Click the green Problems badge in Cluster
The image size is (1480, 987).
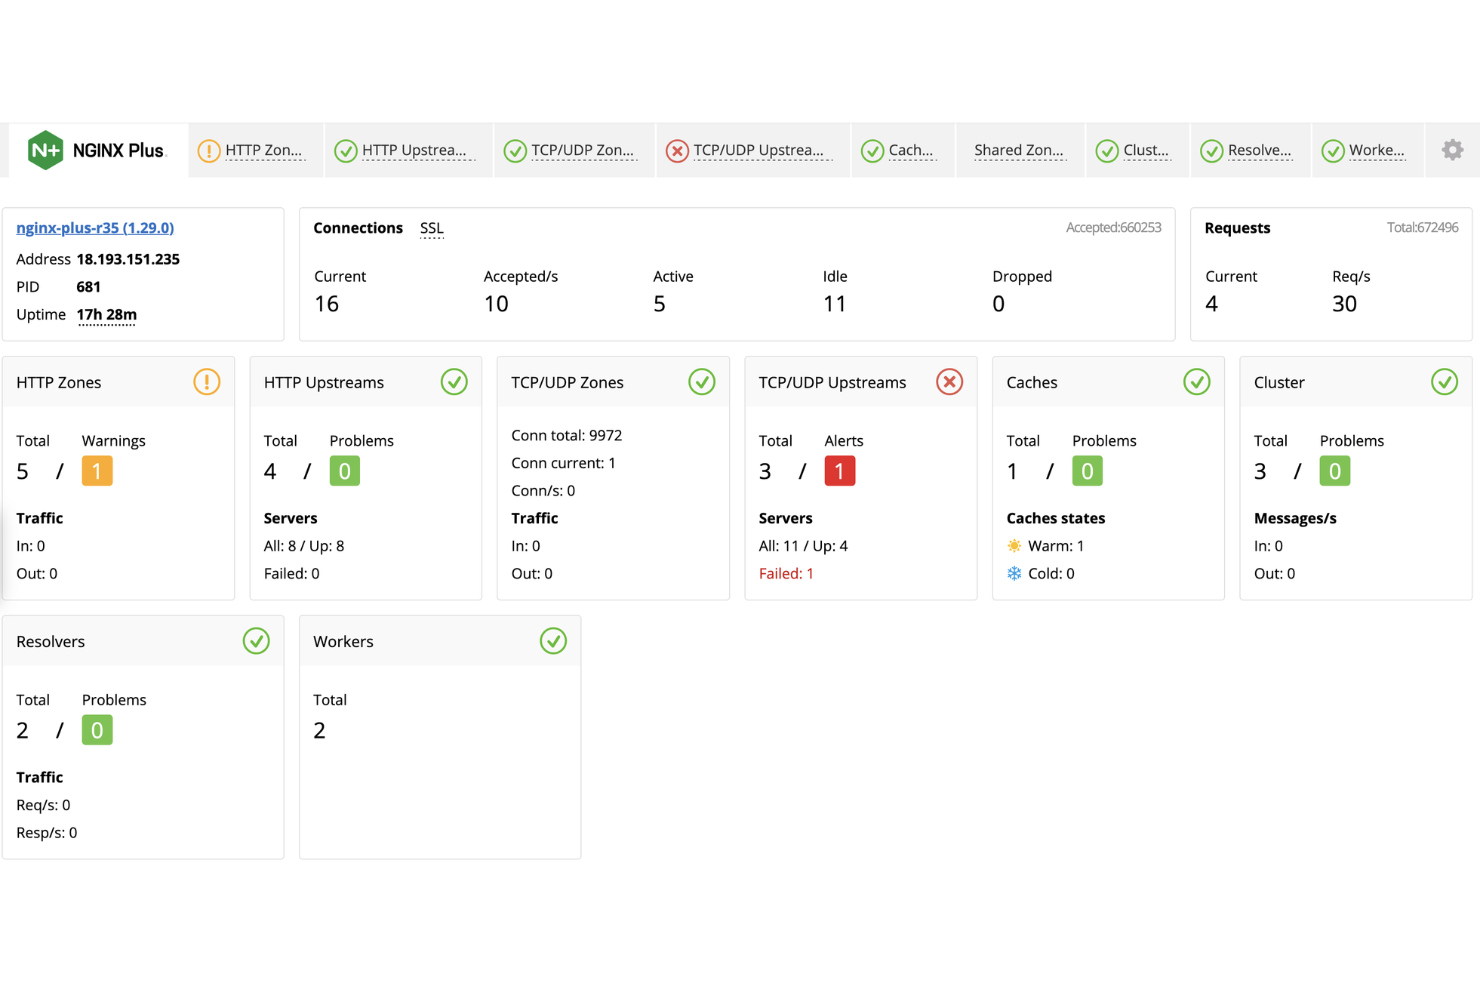(1335, 471)
